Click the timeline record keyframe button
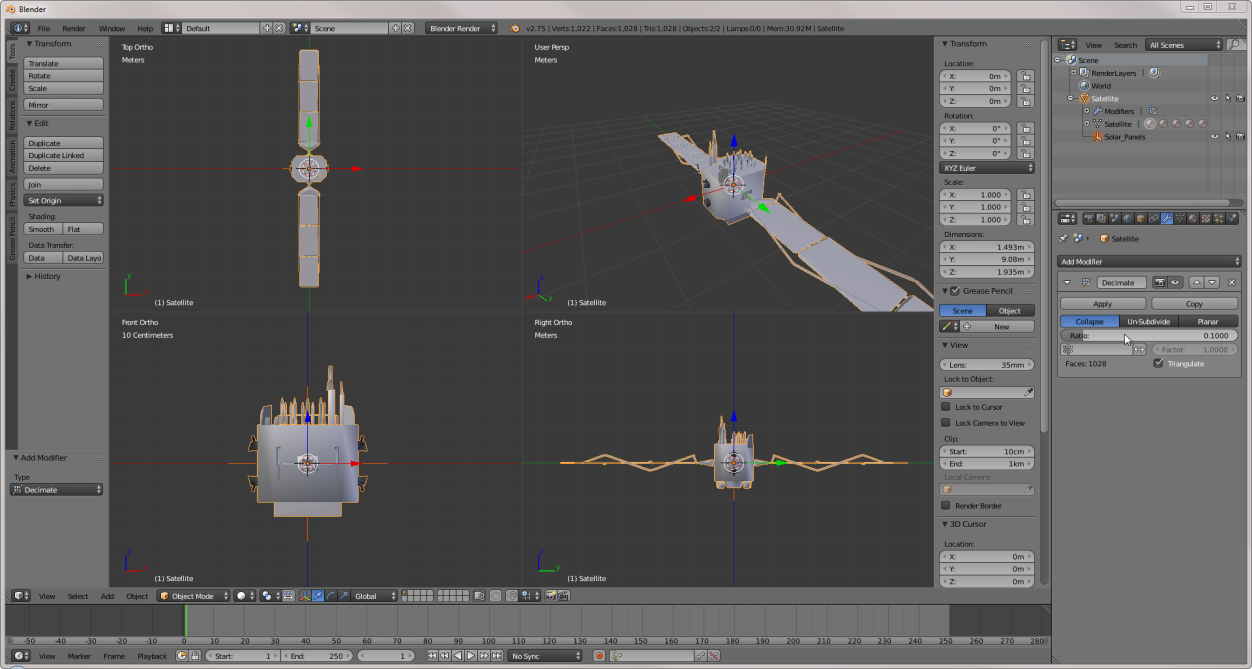 click(599, 656)
